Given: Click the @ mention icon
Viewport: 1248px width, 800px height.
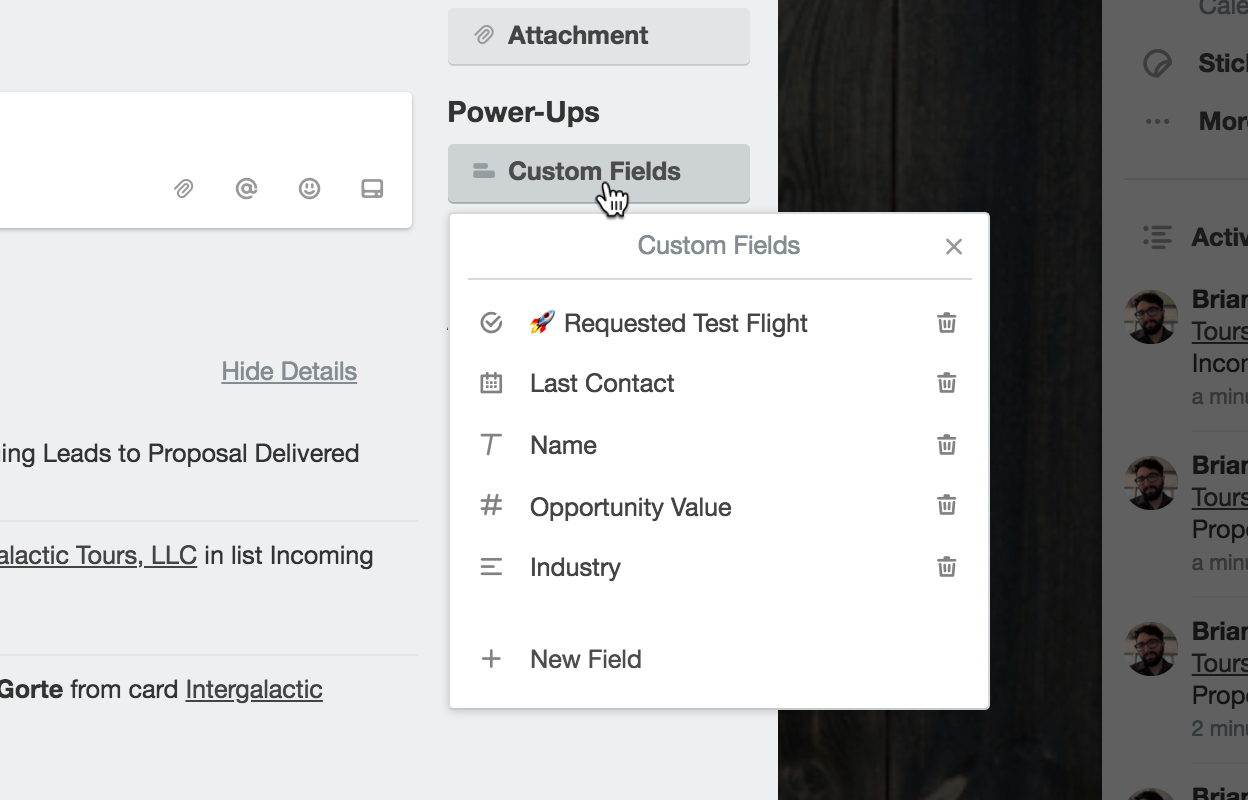Looking at the screenshot, I should tap(246, 188).
